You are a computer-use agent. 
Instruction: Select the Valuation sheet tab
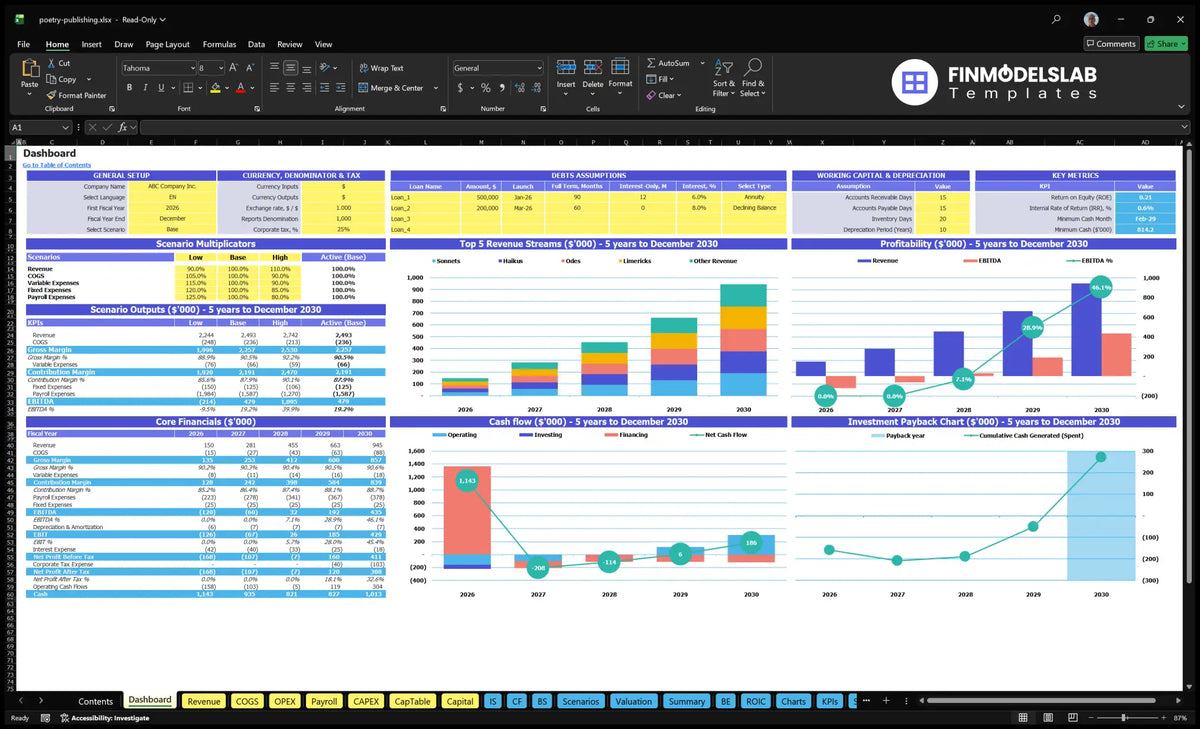pyautogui.click(x=633, y=701)
